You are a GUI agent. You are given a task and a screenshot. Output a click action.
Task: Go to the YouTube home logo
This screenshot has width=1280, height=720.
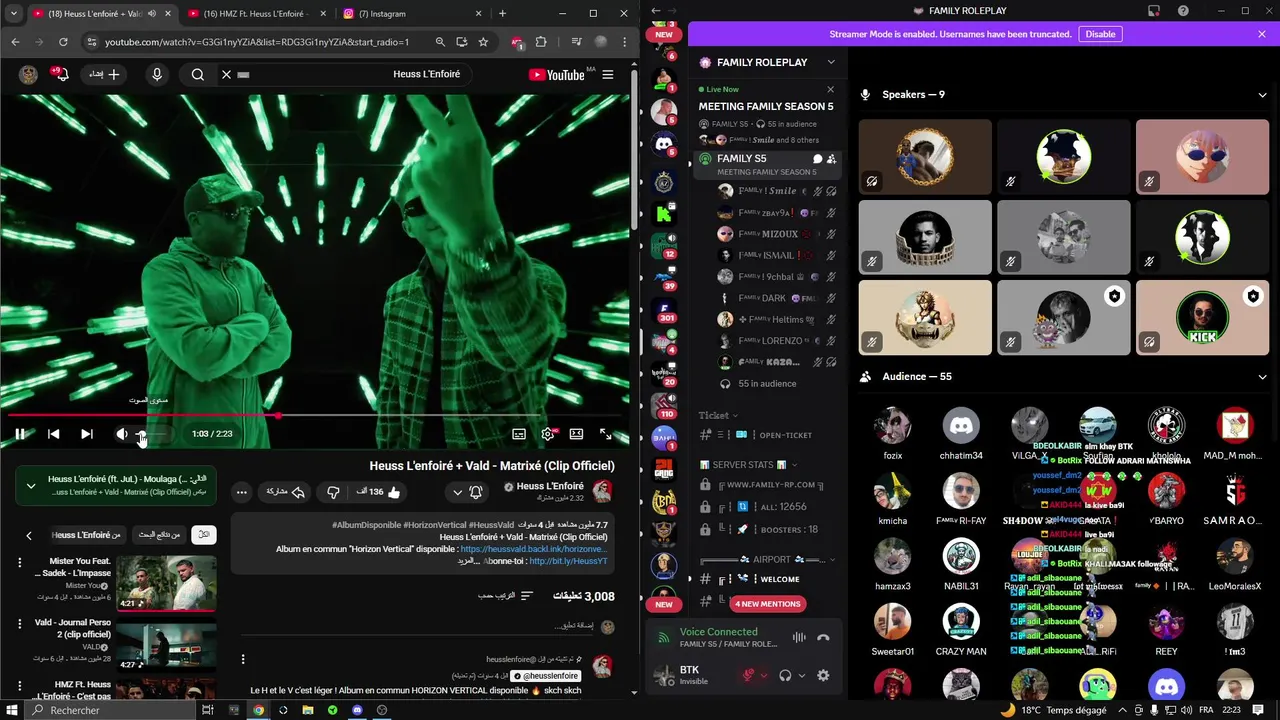click(x=556, y=74)
